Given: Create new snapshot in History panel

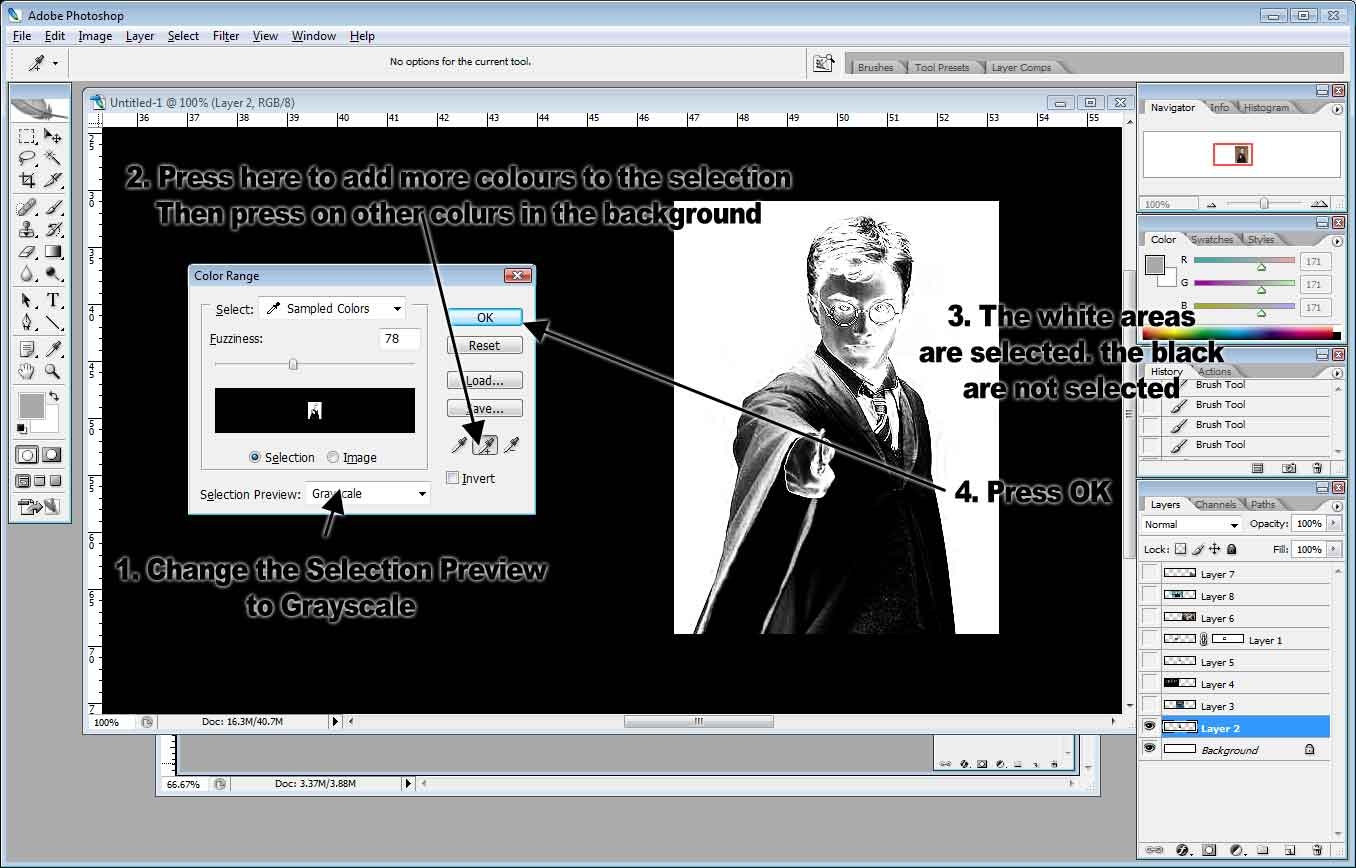Looking at the screenshot, I should 1290,468.
